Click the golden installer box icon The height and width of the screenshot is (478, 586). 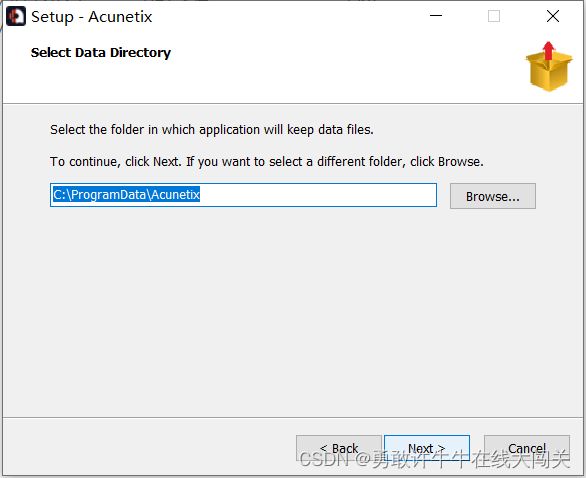(549, 71)
